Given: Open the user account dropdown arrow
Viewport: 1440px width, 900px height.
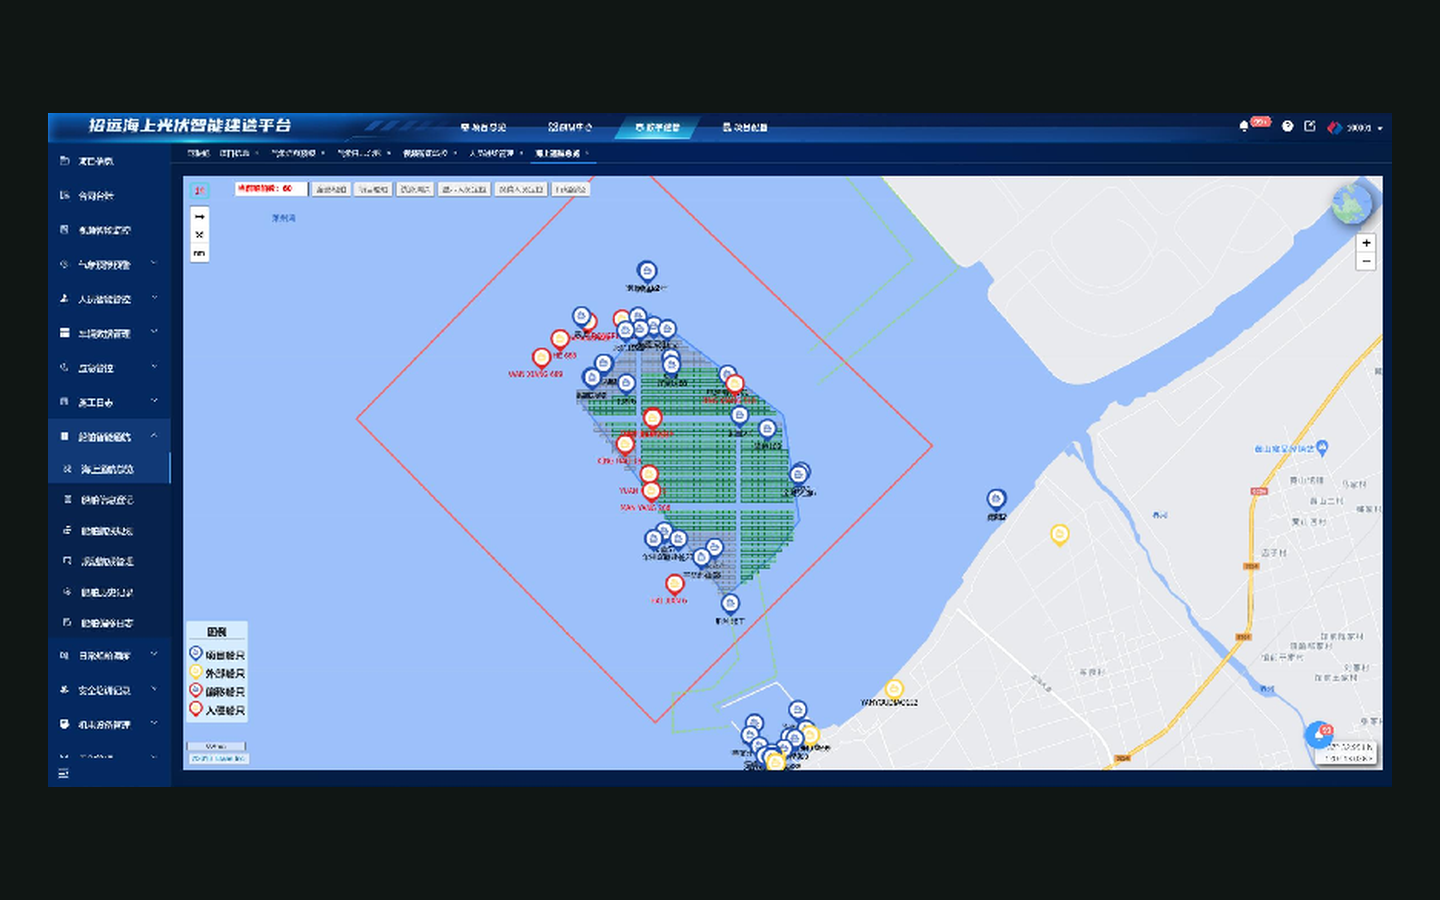Looking at the screenshot, I should coord(1380,128).
